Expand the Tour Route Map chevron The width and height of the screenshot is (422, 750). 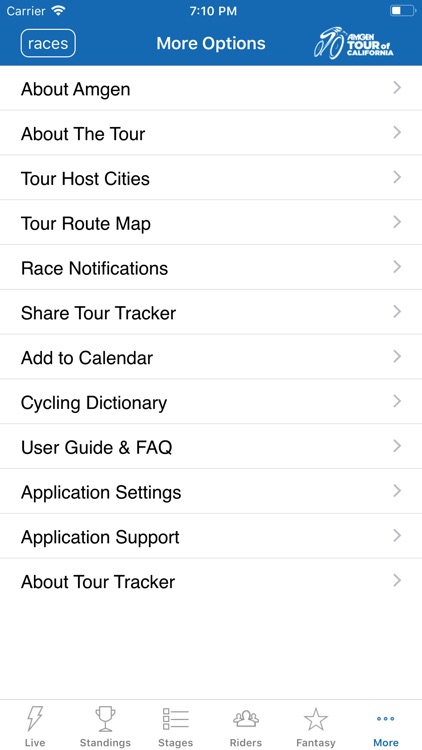pos(397,222)
